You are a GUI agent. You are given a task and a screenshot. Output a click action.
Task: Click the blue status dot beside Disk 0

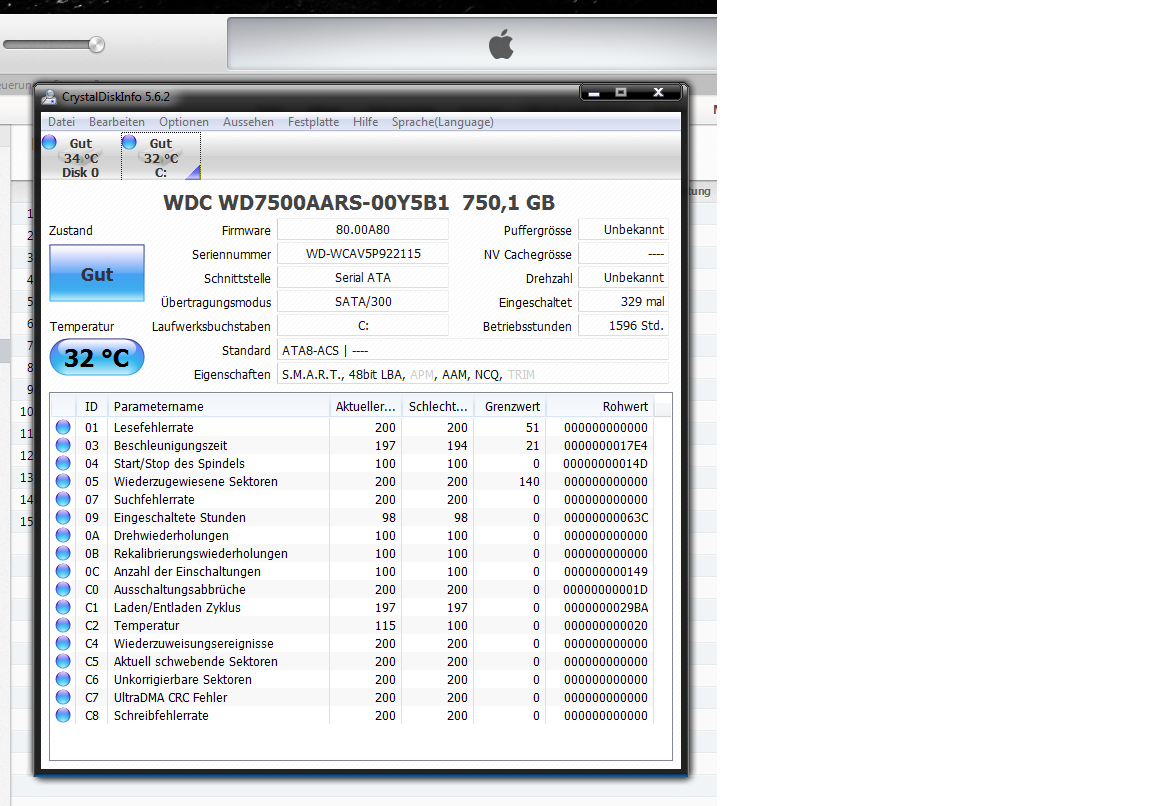[x=49, y=142]
